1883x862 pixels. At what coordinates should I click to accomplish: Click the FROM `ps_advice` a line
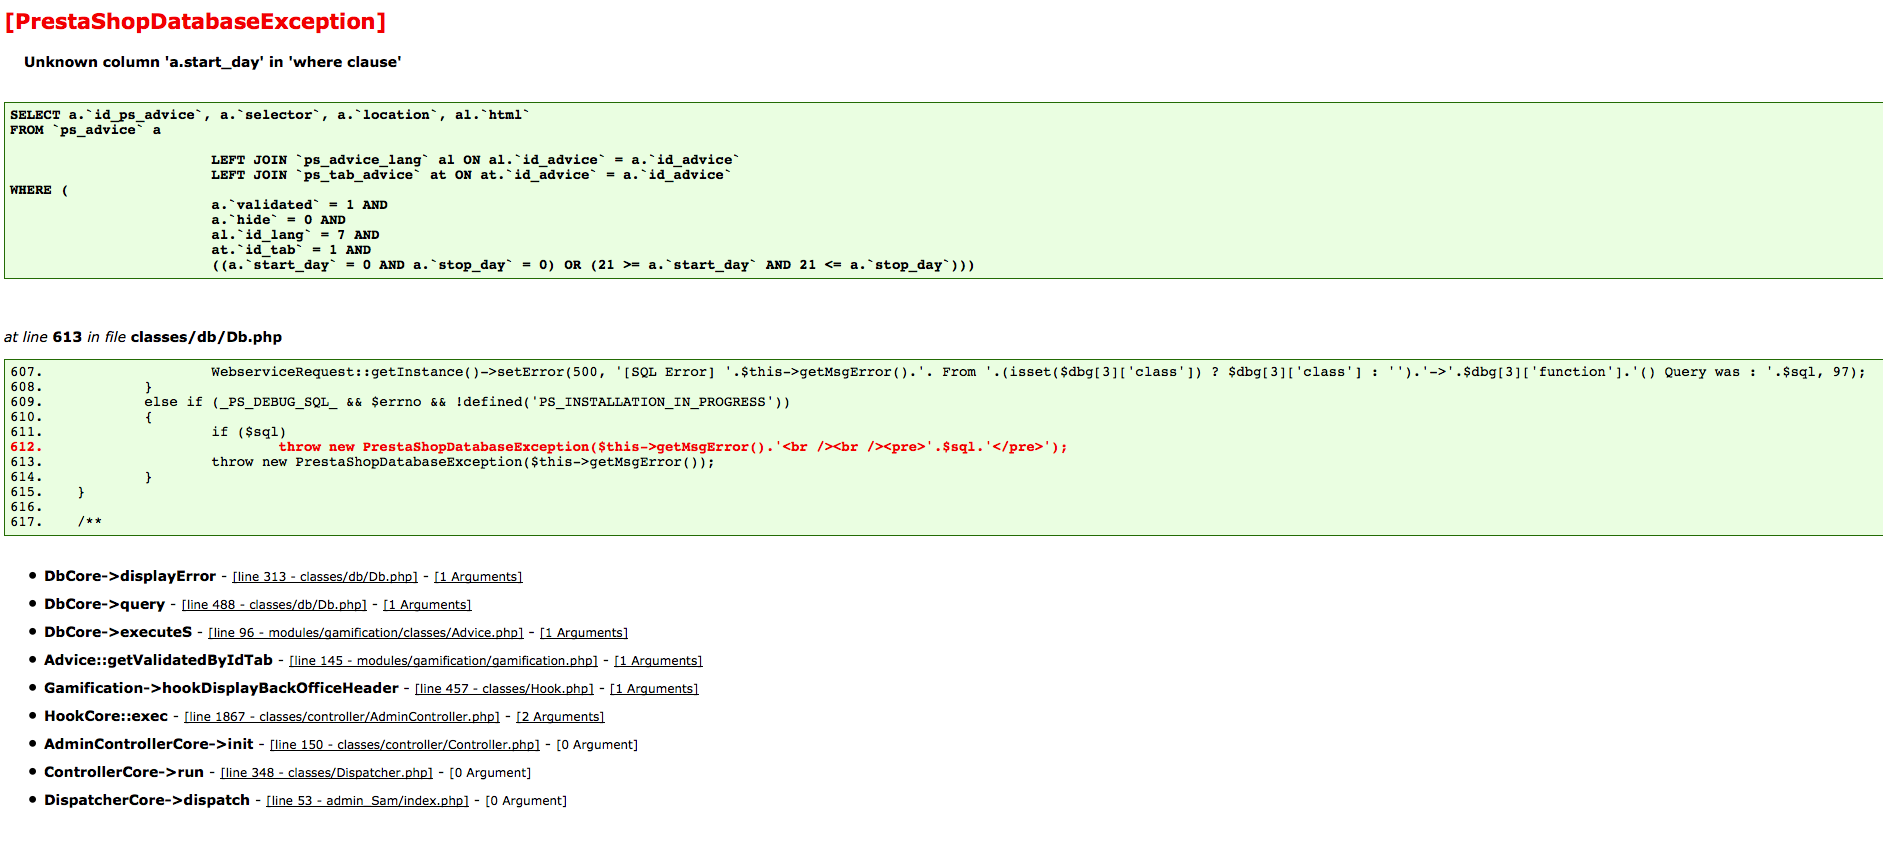[85, 130]
